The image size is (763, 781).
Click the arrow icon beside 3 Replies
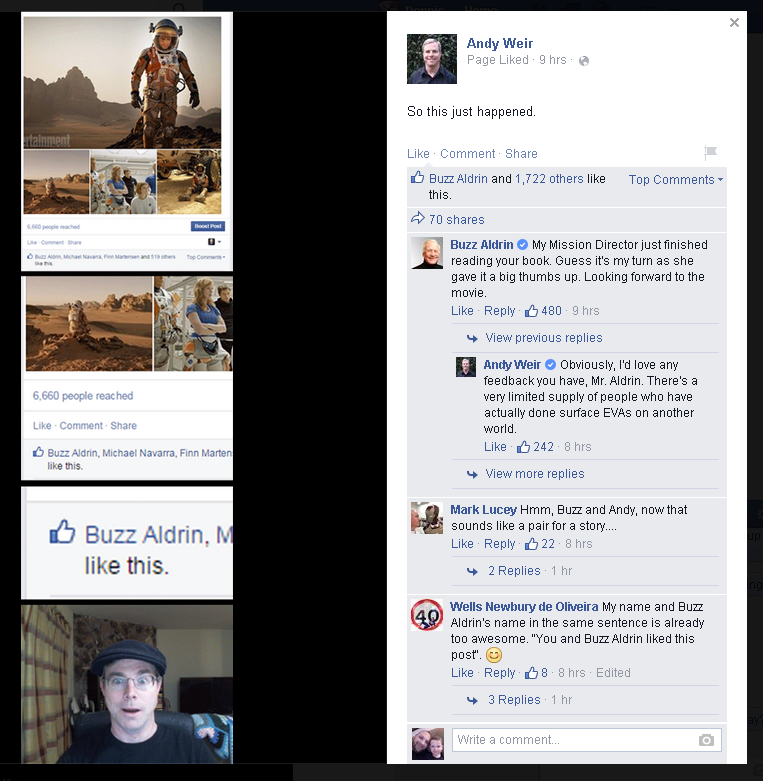click(472, 701)
